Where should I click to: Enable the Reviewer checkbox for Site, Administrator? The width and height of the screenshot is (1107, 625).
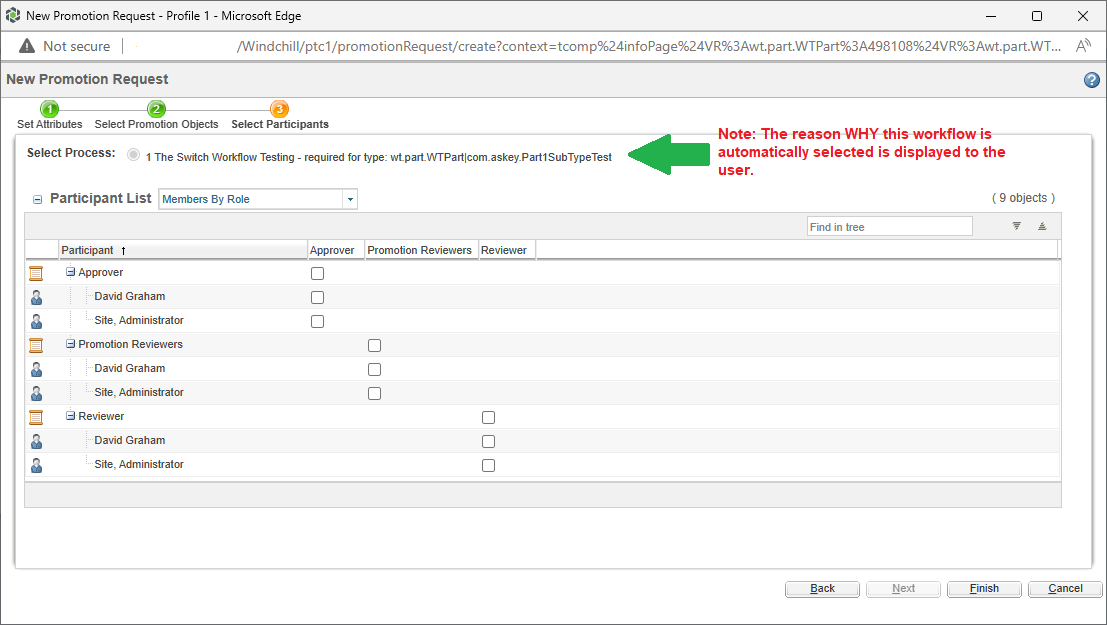pyautogui.click(x=488, y=464)
